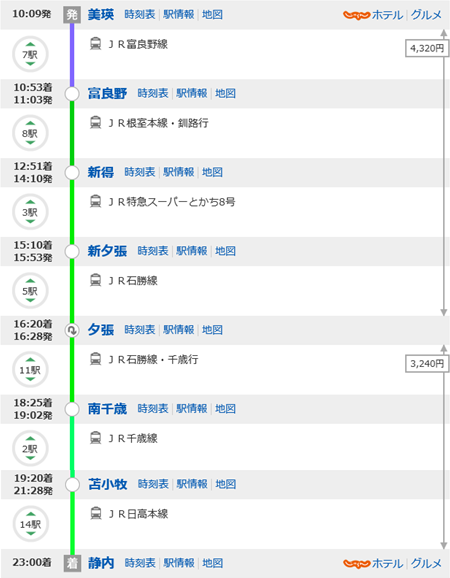Image resolution: width=450 pixels, height=578 pixels.
Task: Expand 5駅 stops on JR石勝線
Action: (x=30, y=291)
